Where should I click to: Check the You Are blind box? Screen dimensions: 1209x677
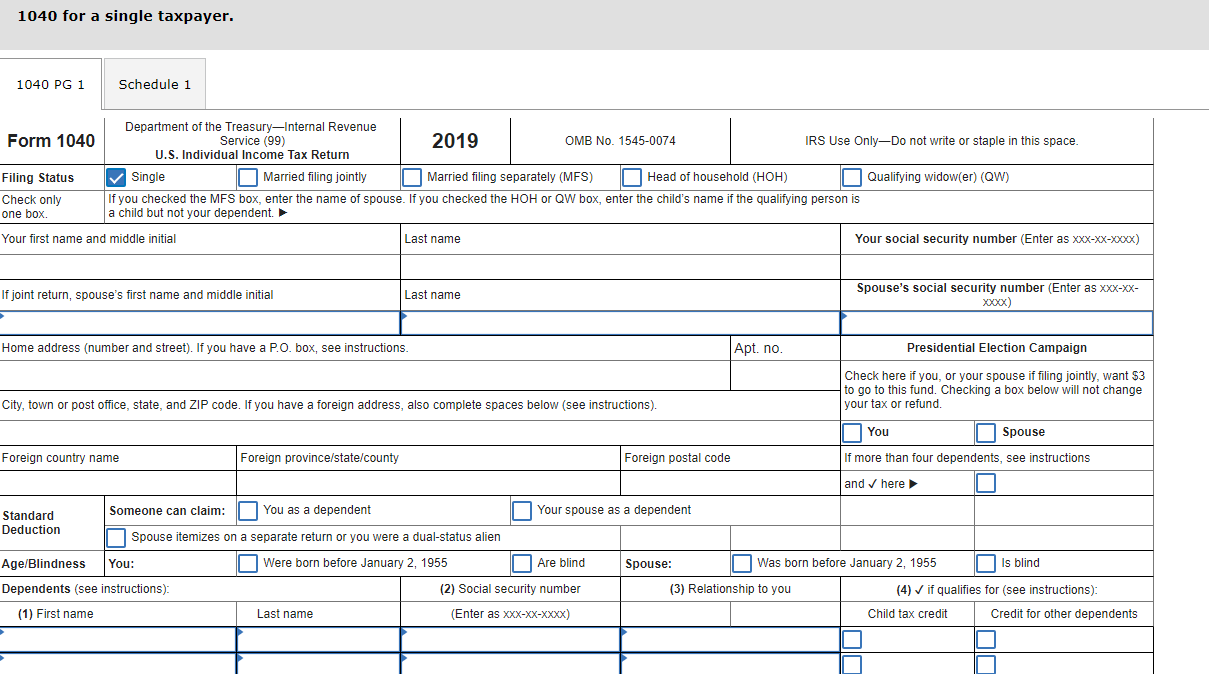coord(522,563)
